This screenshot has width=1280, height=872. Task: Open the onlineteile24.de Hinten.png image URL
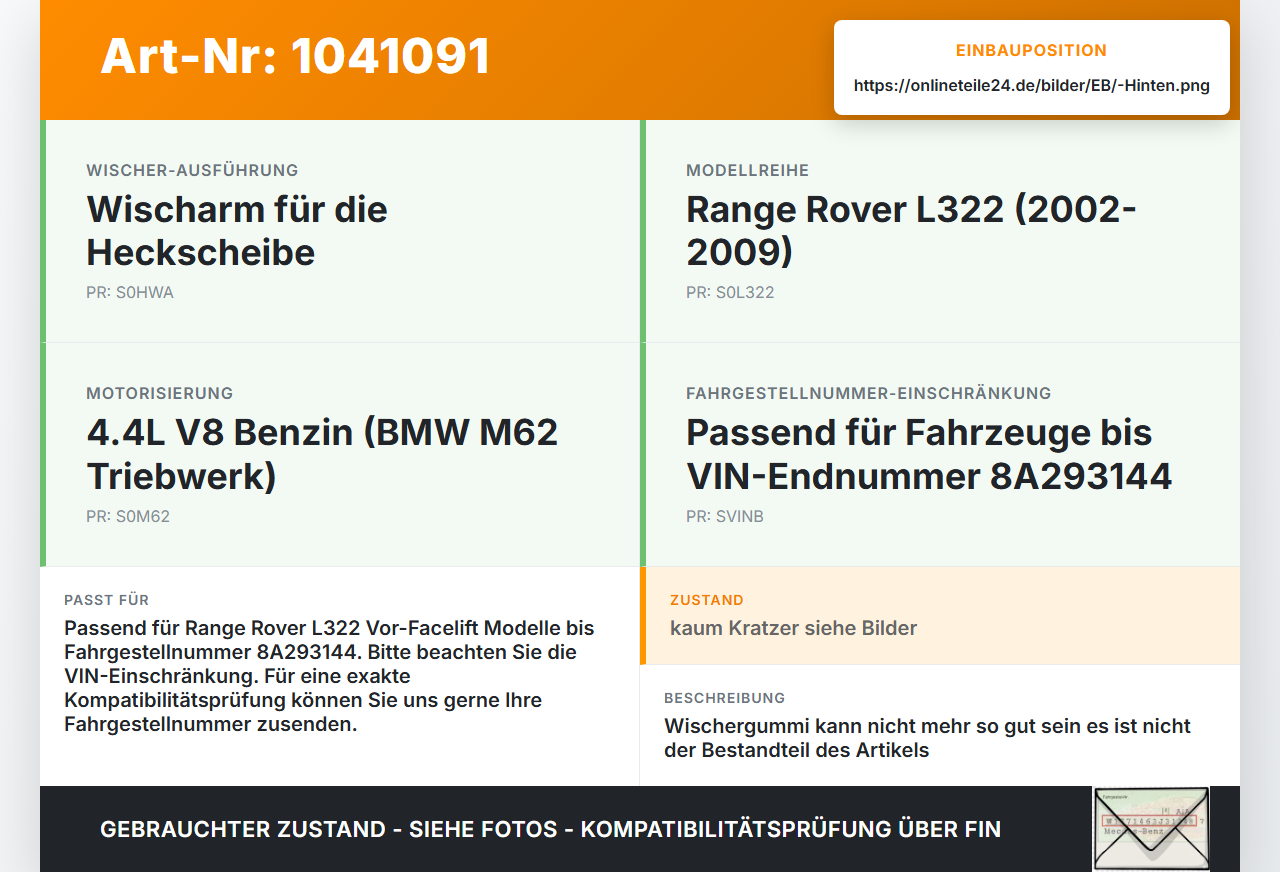[x=1032, y=86]
